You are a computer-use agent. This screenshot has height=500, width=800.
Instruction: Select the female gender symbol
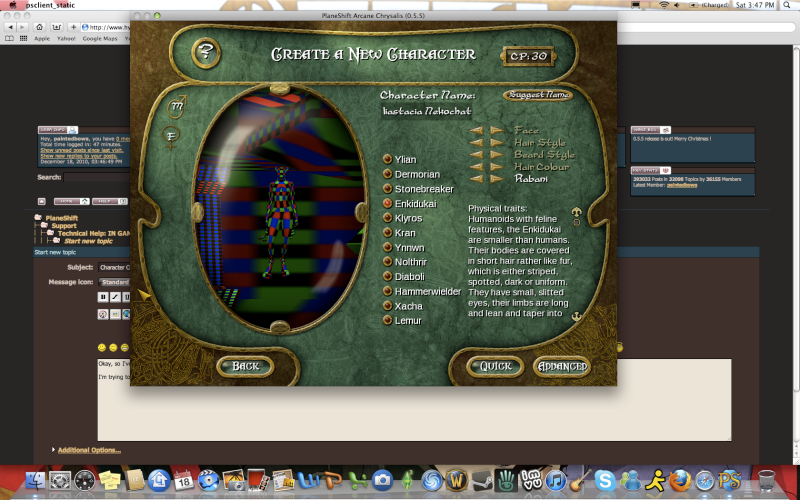pos(171,137)
